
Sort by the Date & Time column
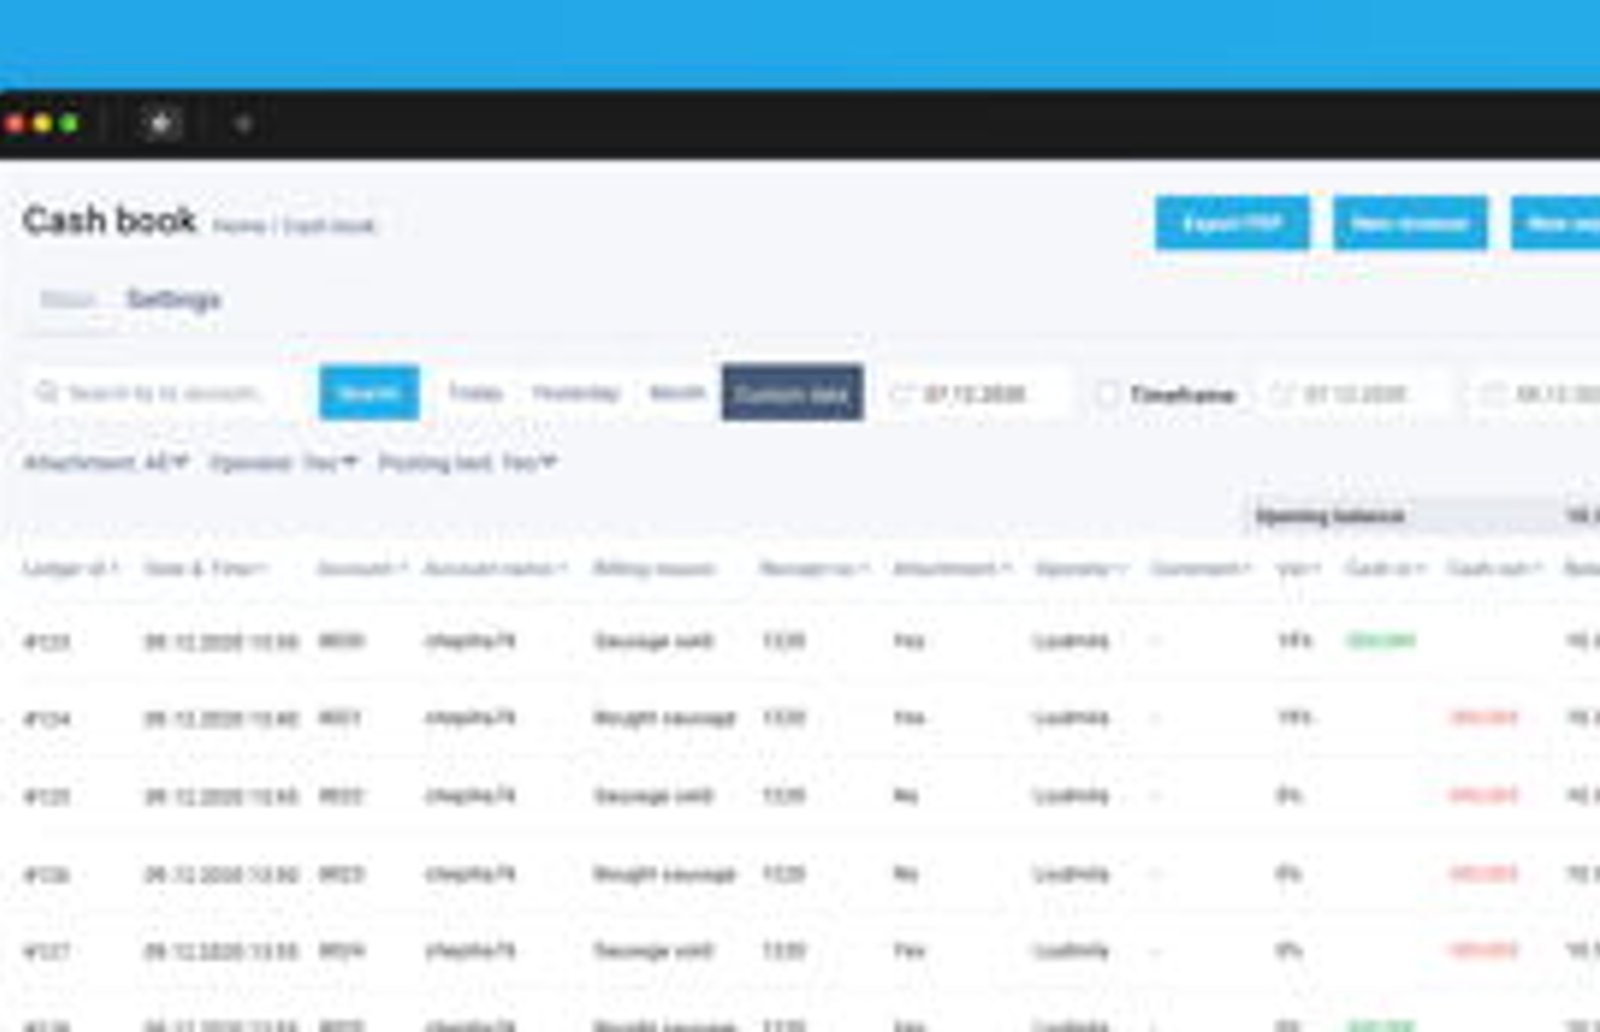pyautogui.click(x=206, y=568)
